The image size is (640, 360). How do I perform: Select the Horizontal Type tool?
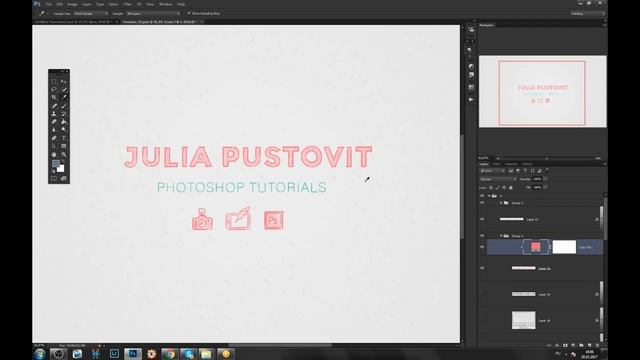64,138
